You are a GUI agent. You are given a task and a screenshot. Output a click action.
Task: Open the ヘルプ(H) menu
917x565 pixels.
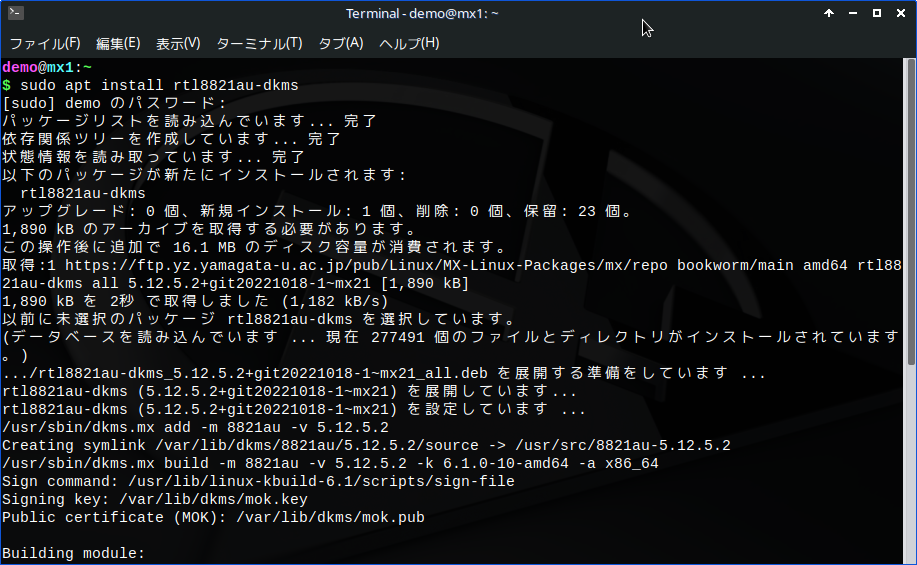409,43
